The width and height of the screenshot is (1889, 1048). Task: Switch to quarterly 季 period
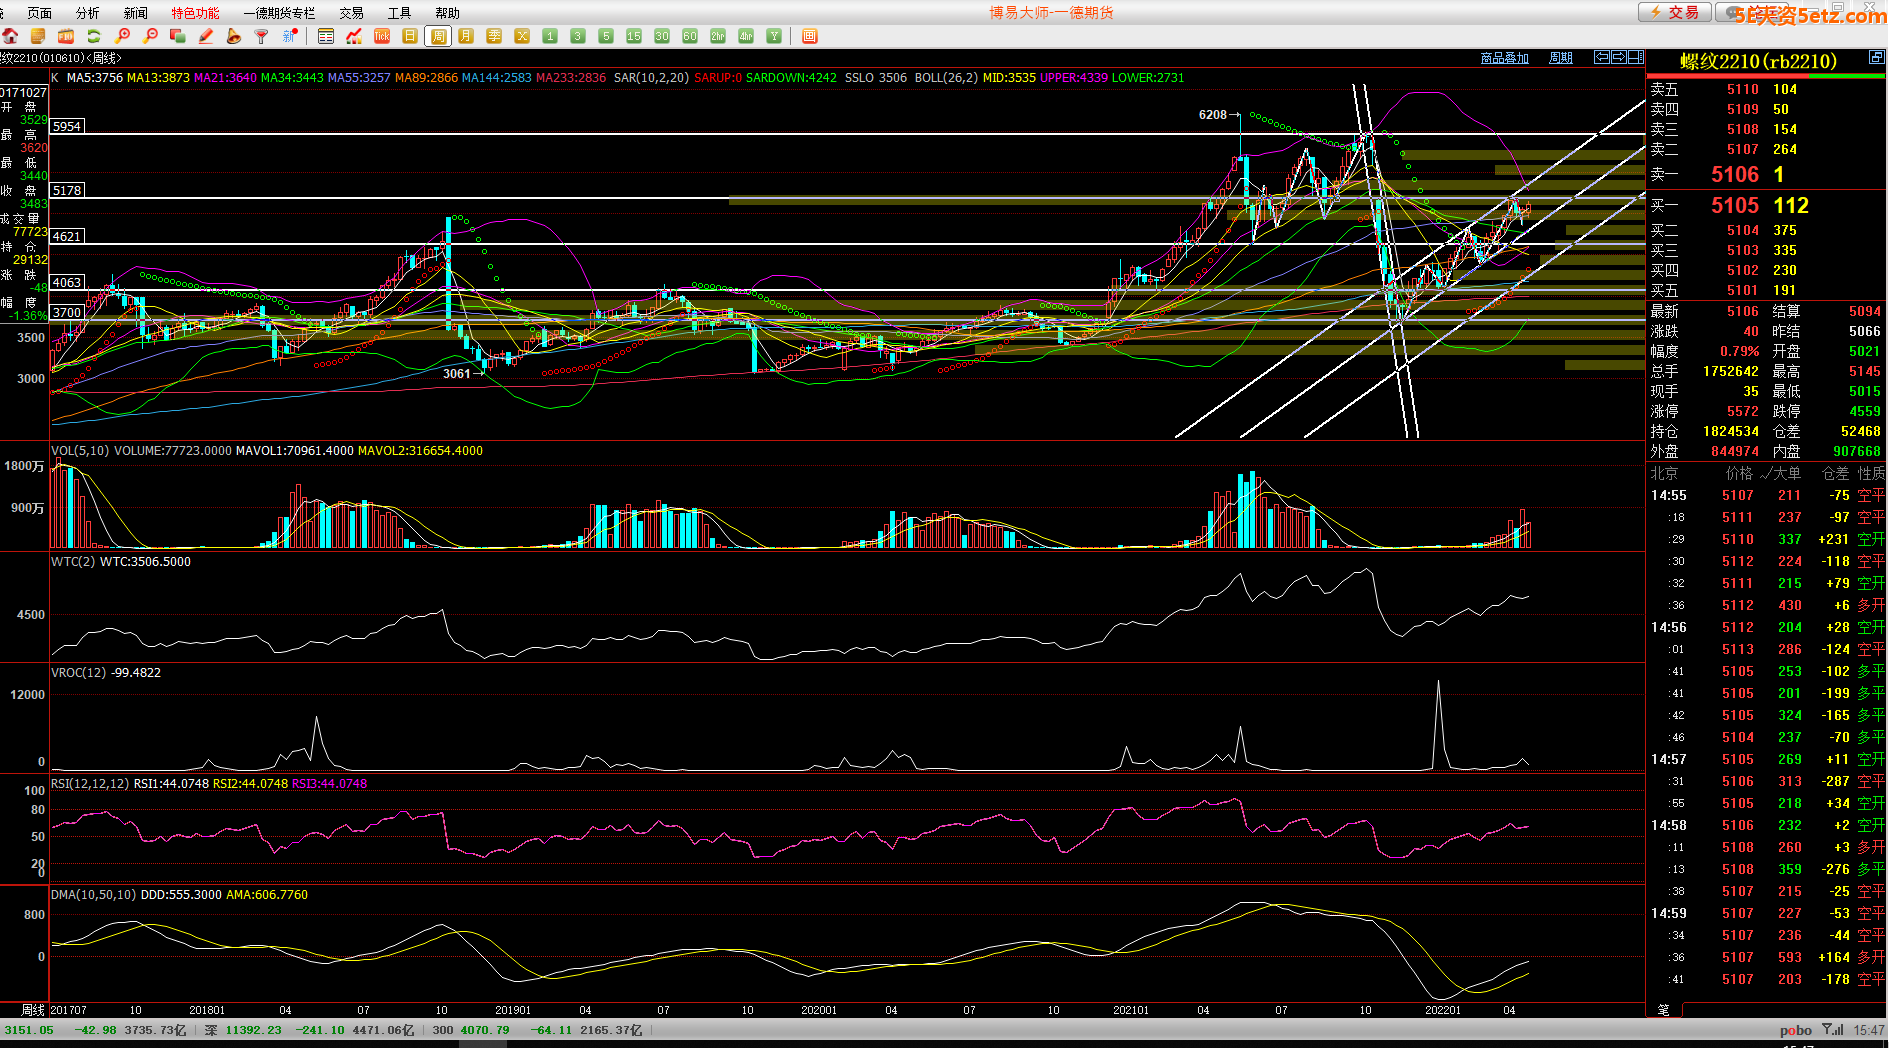click(494, 36)
